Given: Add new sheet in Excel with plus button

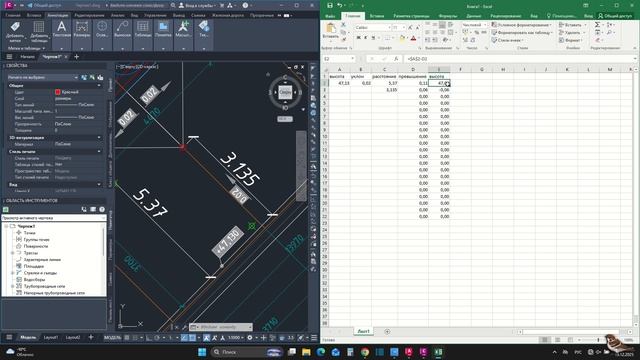Looking at the screenshot, I should point(387,331).
